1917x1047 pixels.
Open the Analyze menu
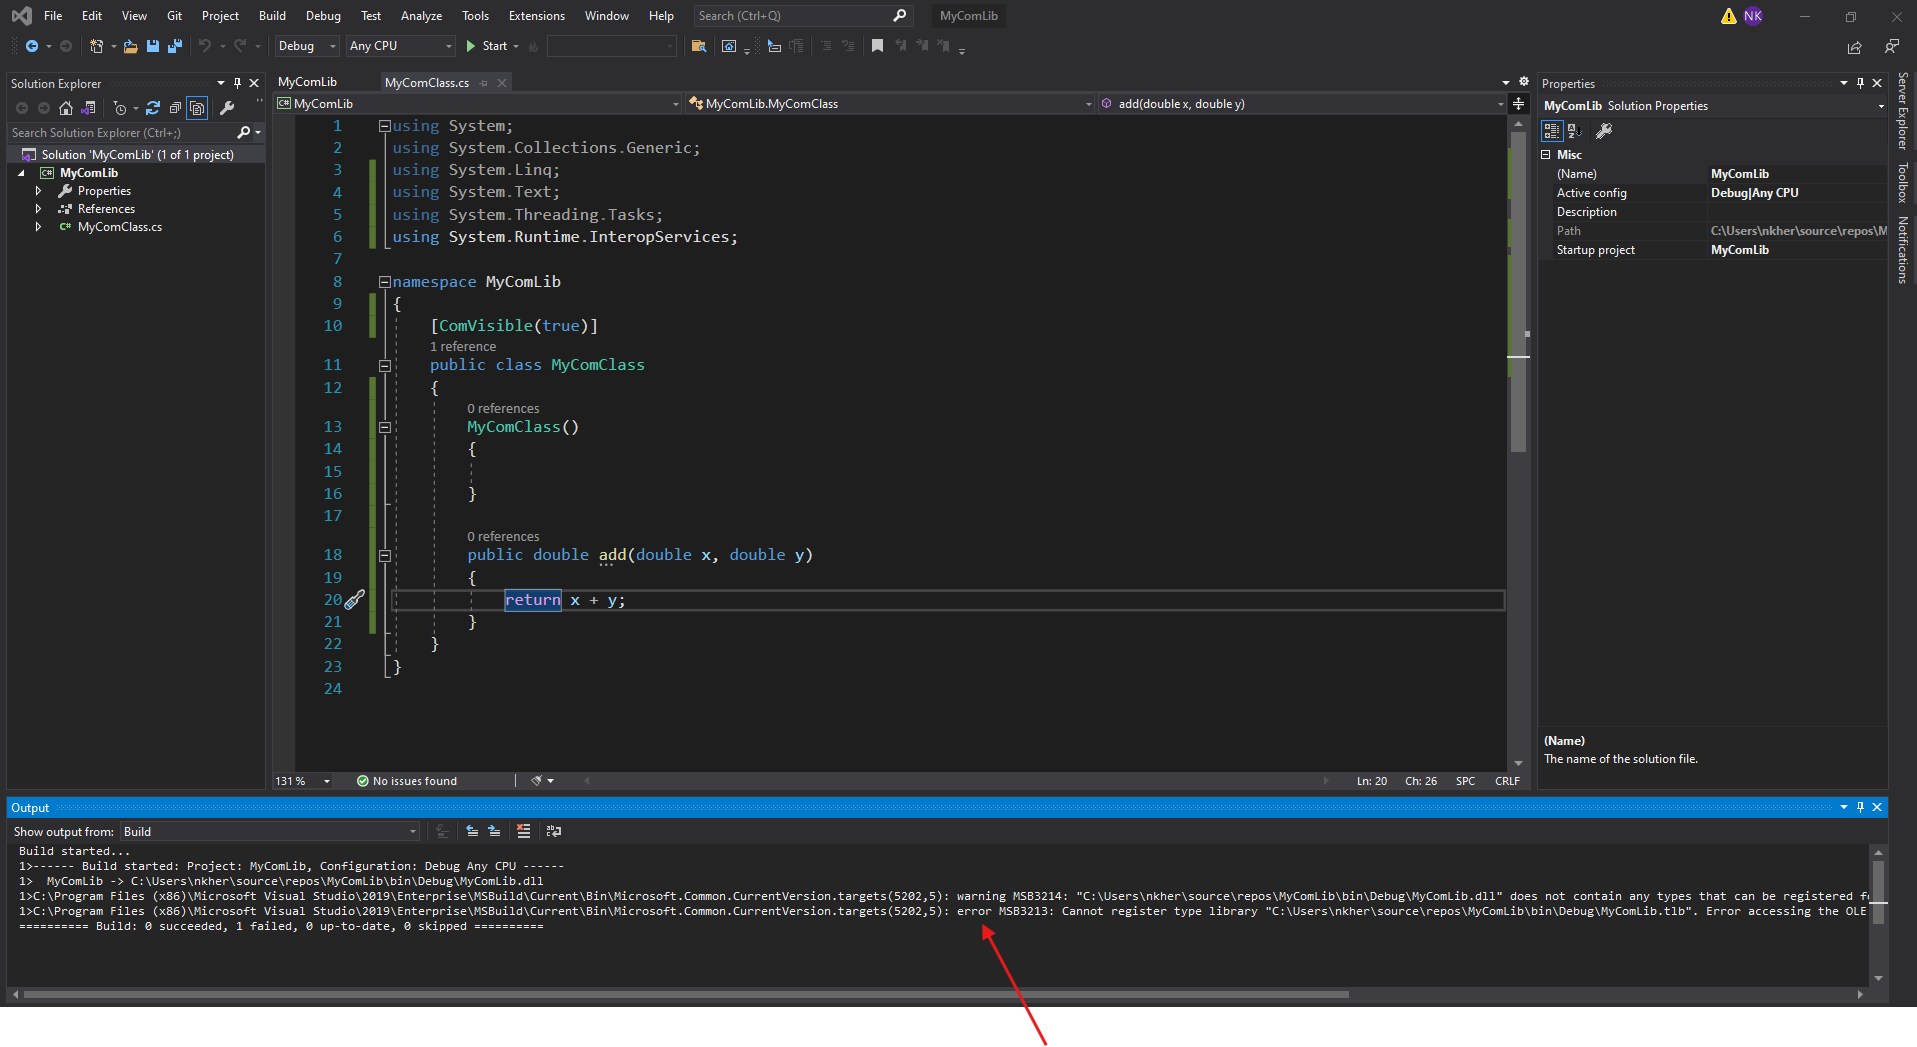(421, 16)
